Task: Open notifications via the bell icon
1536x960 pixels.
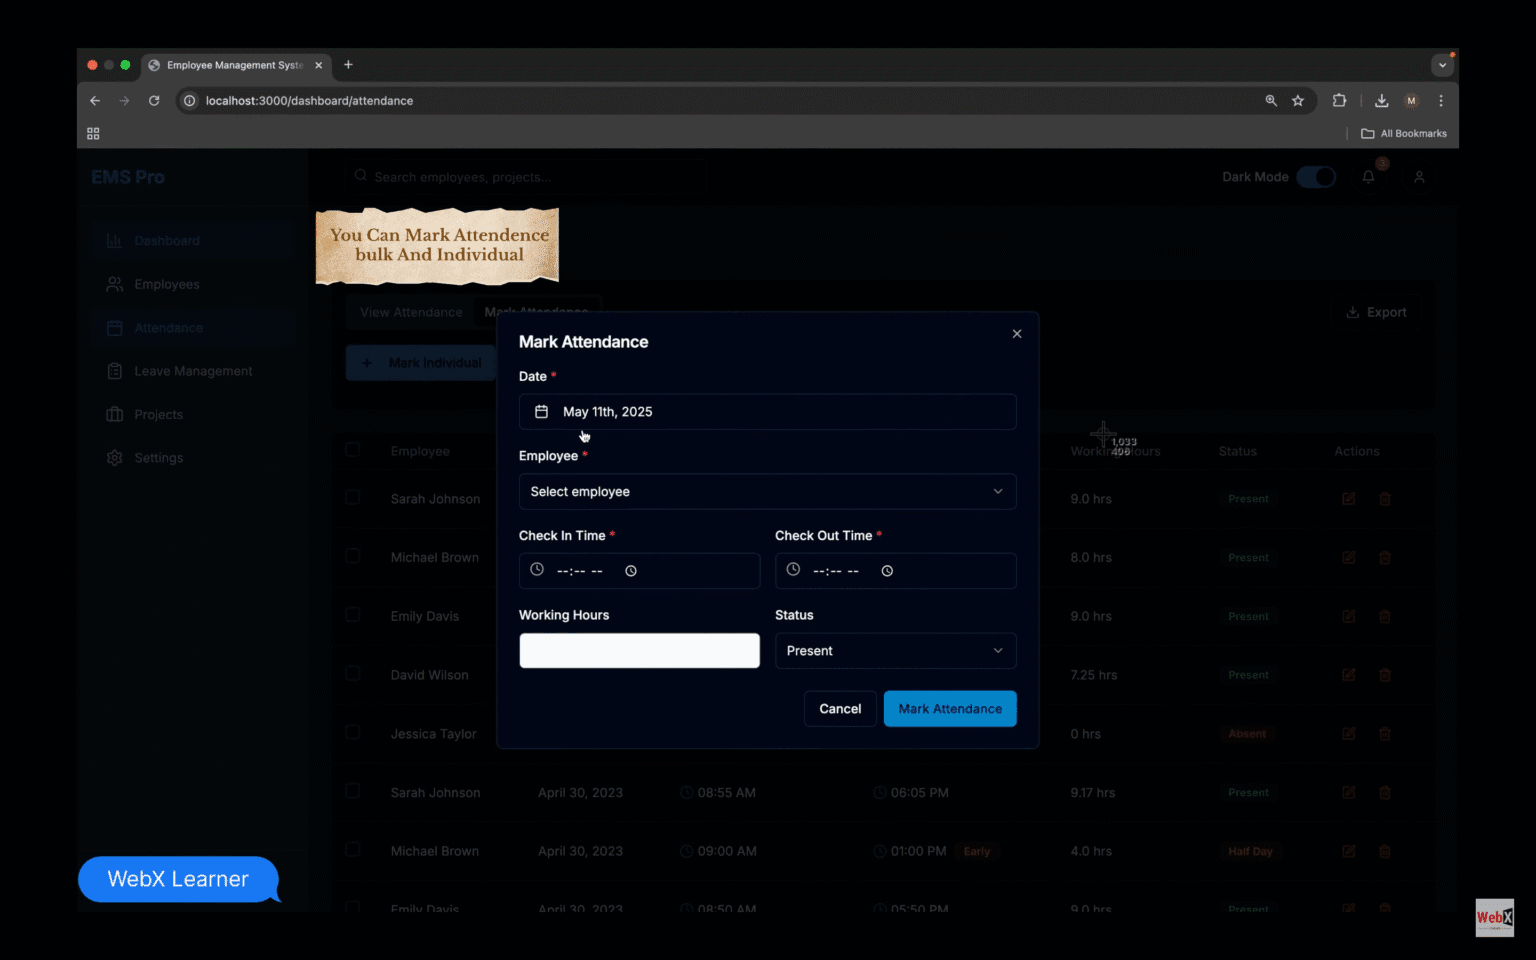Action: pos(1368,176)
